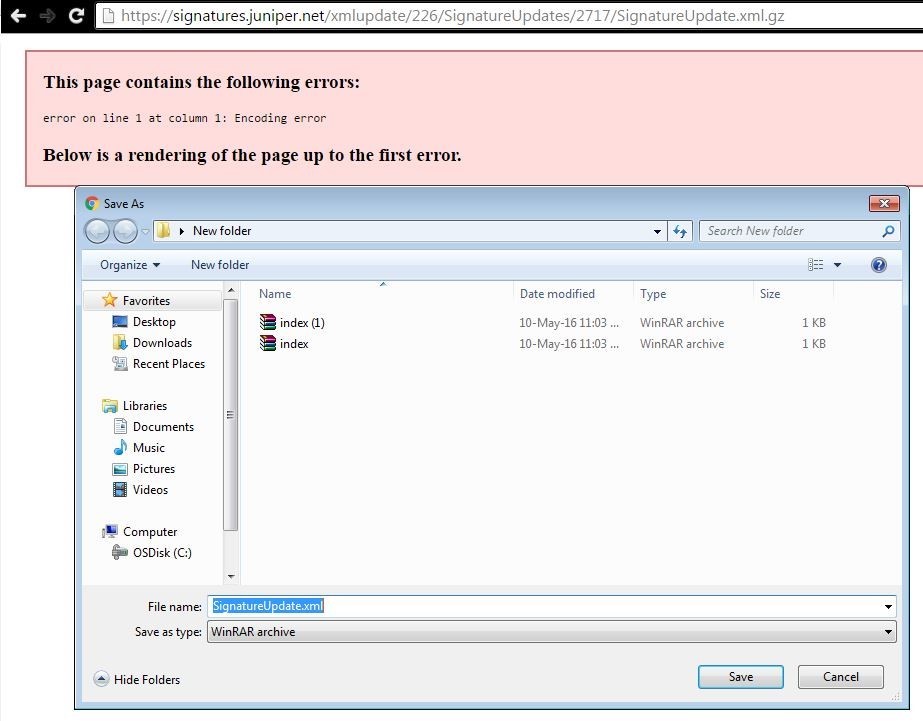The width and height of the screenshot is (923, 721).
Task: Open OSDisk (C:) drive
Action: pyautogui.click(x=162, y=553)
